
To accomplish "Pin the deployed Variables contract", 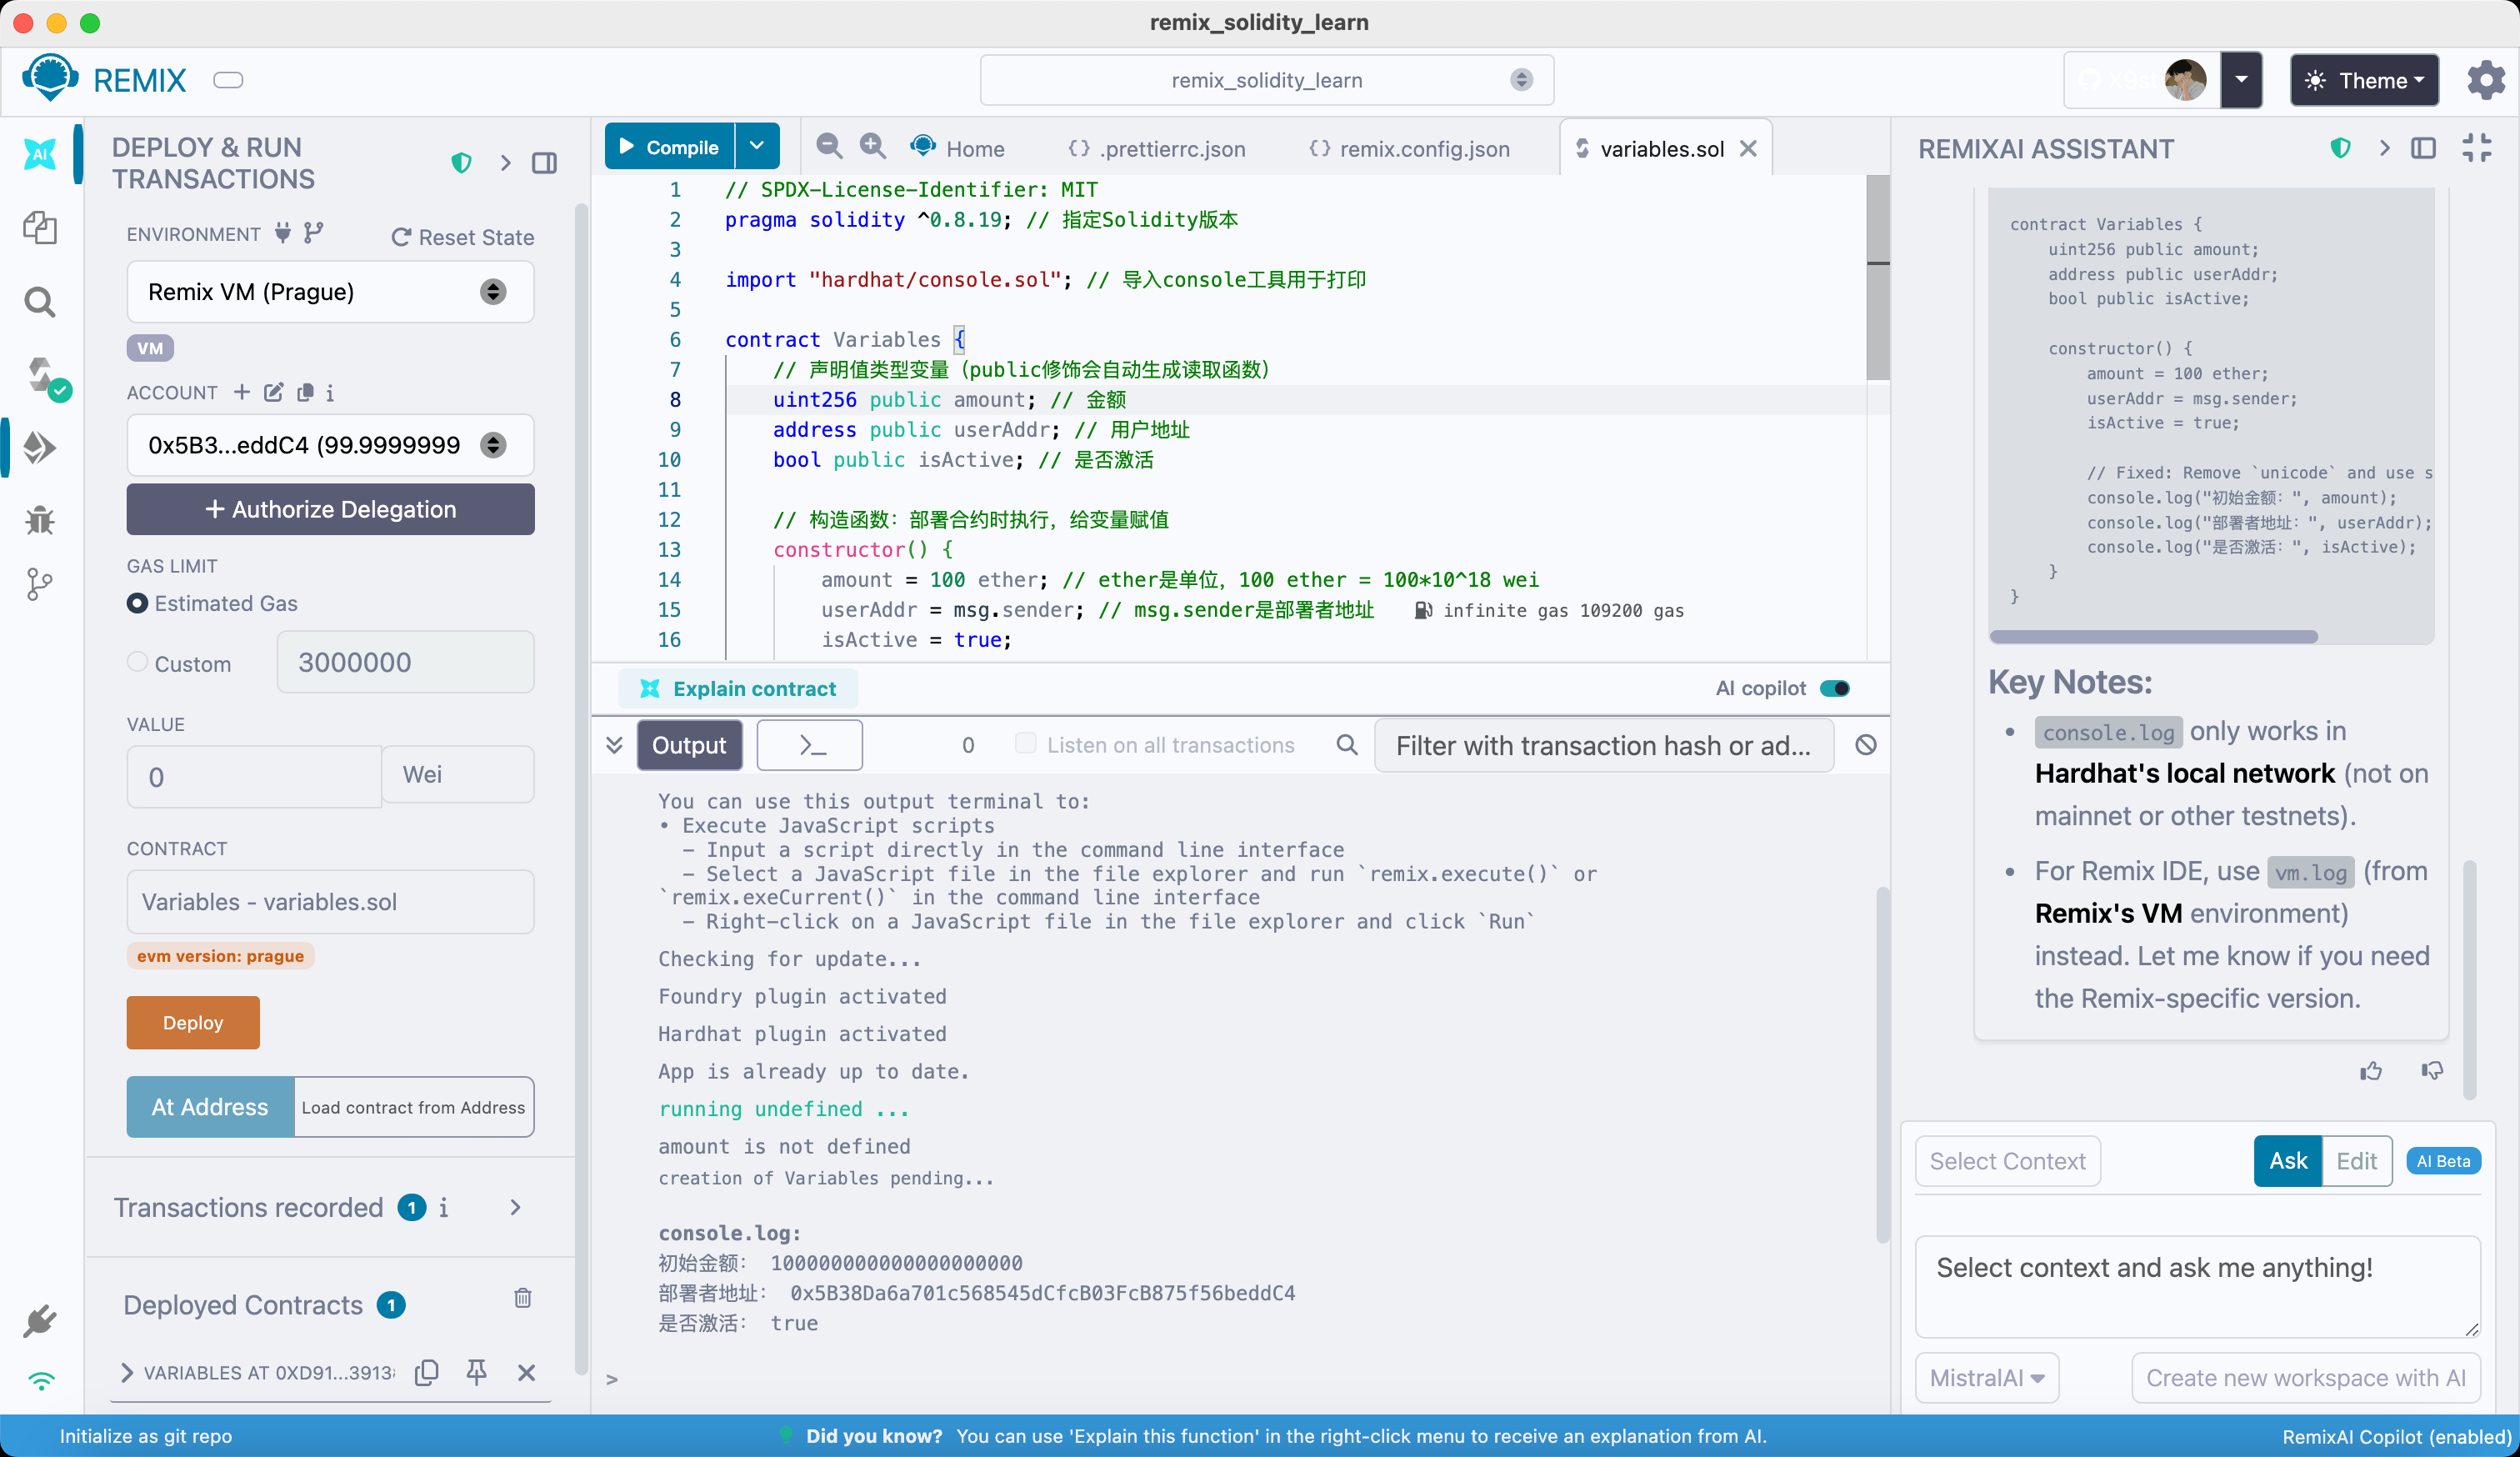I will coord(477,1372).
